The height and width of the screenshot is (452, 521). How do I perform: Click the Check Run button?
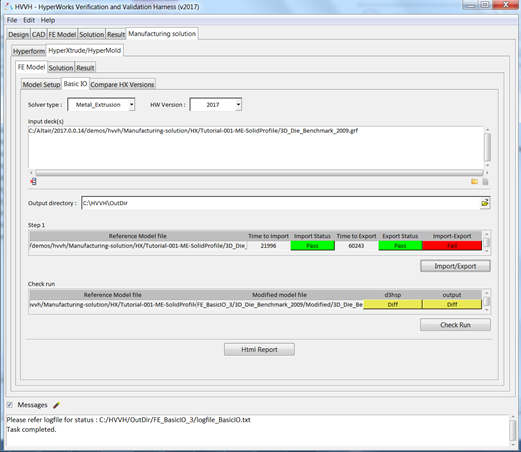click(x=455, y=325)
